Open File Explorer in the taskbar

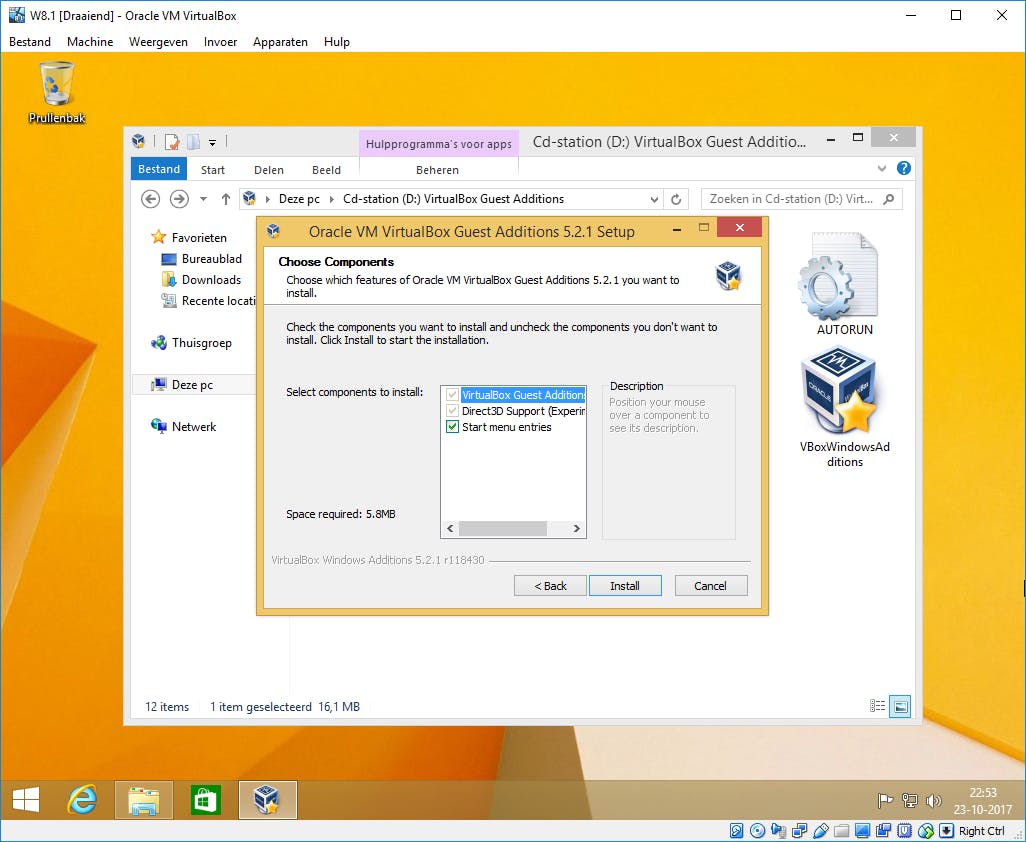point(144,799)
